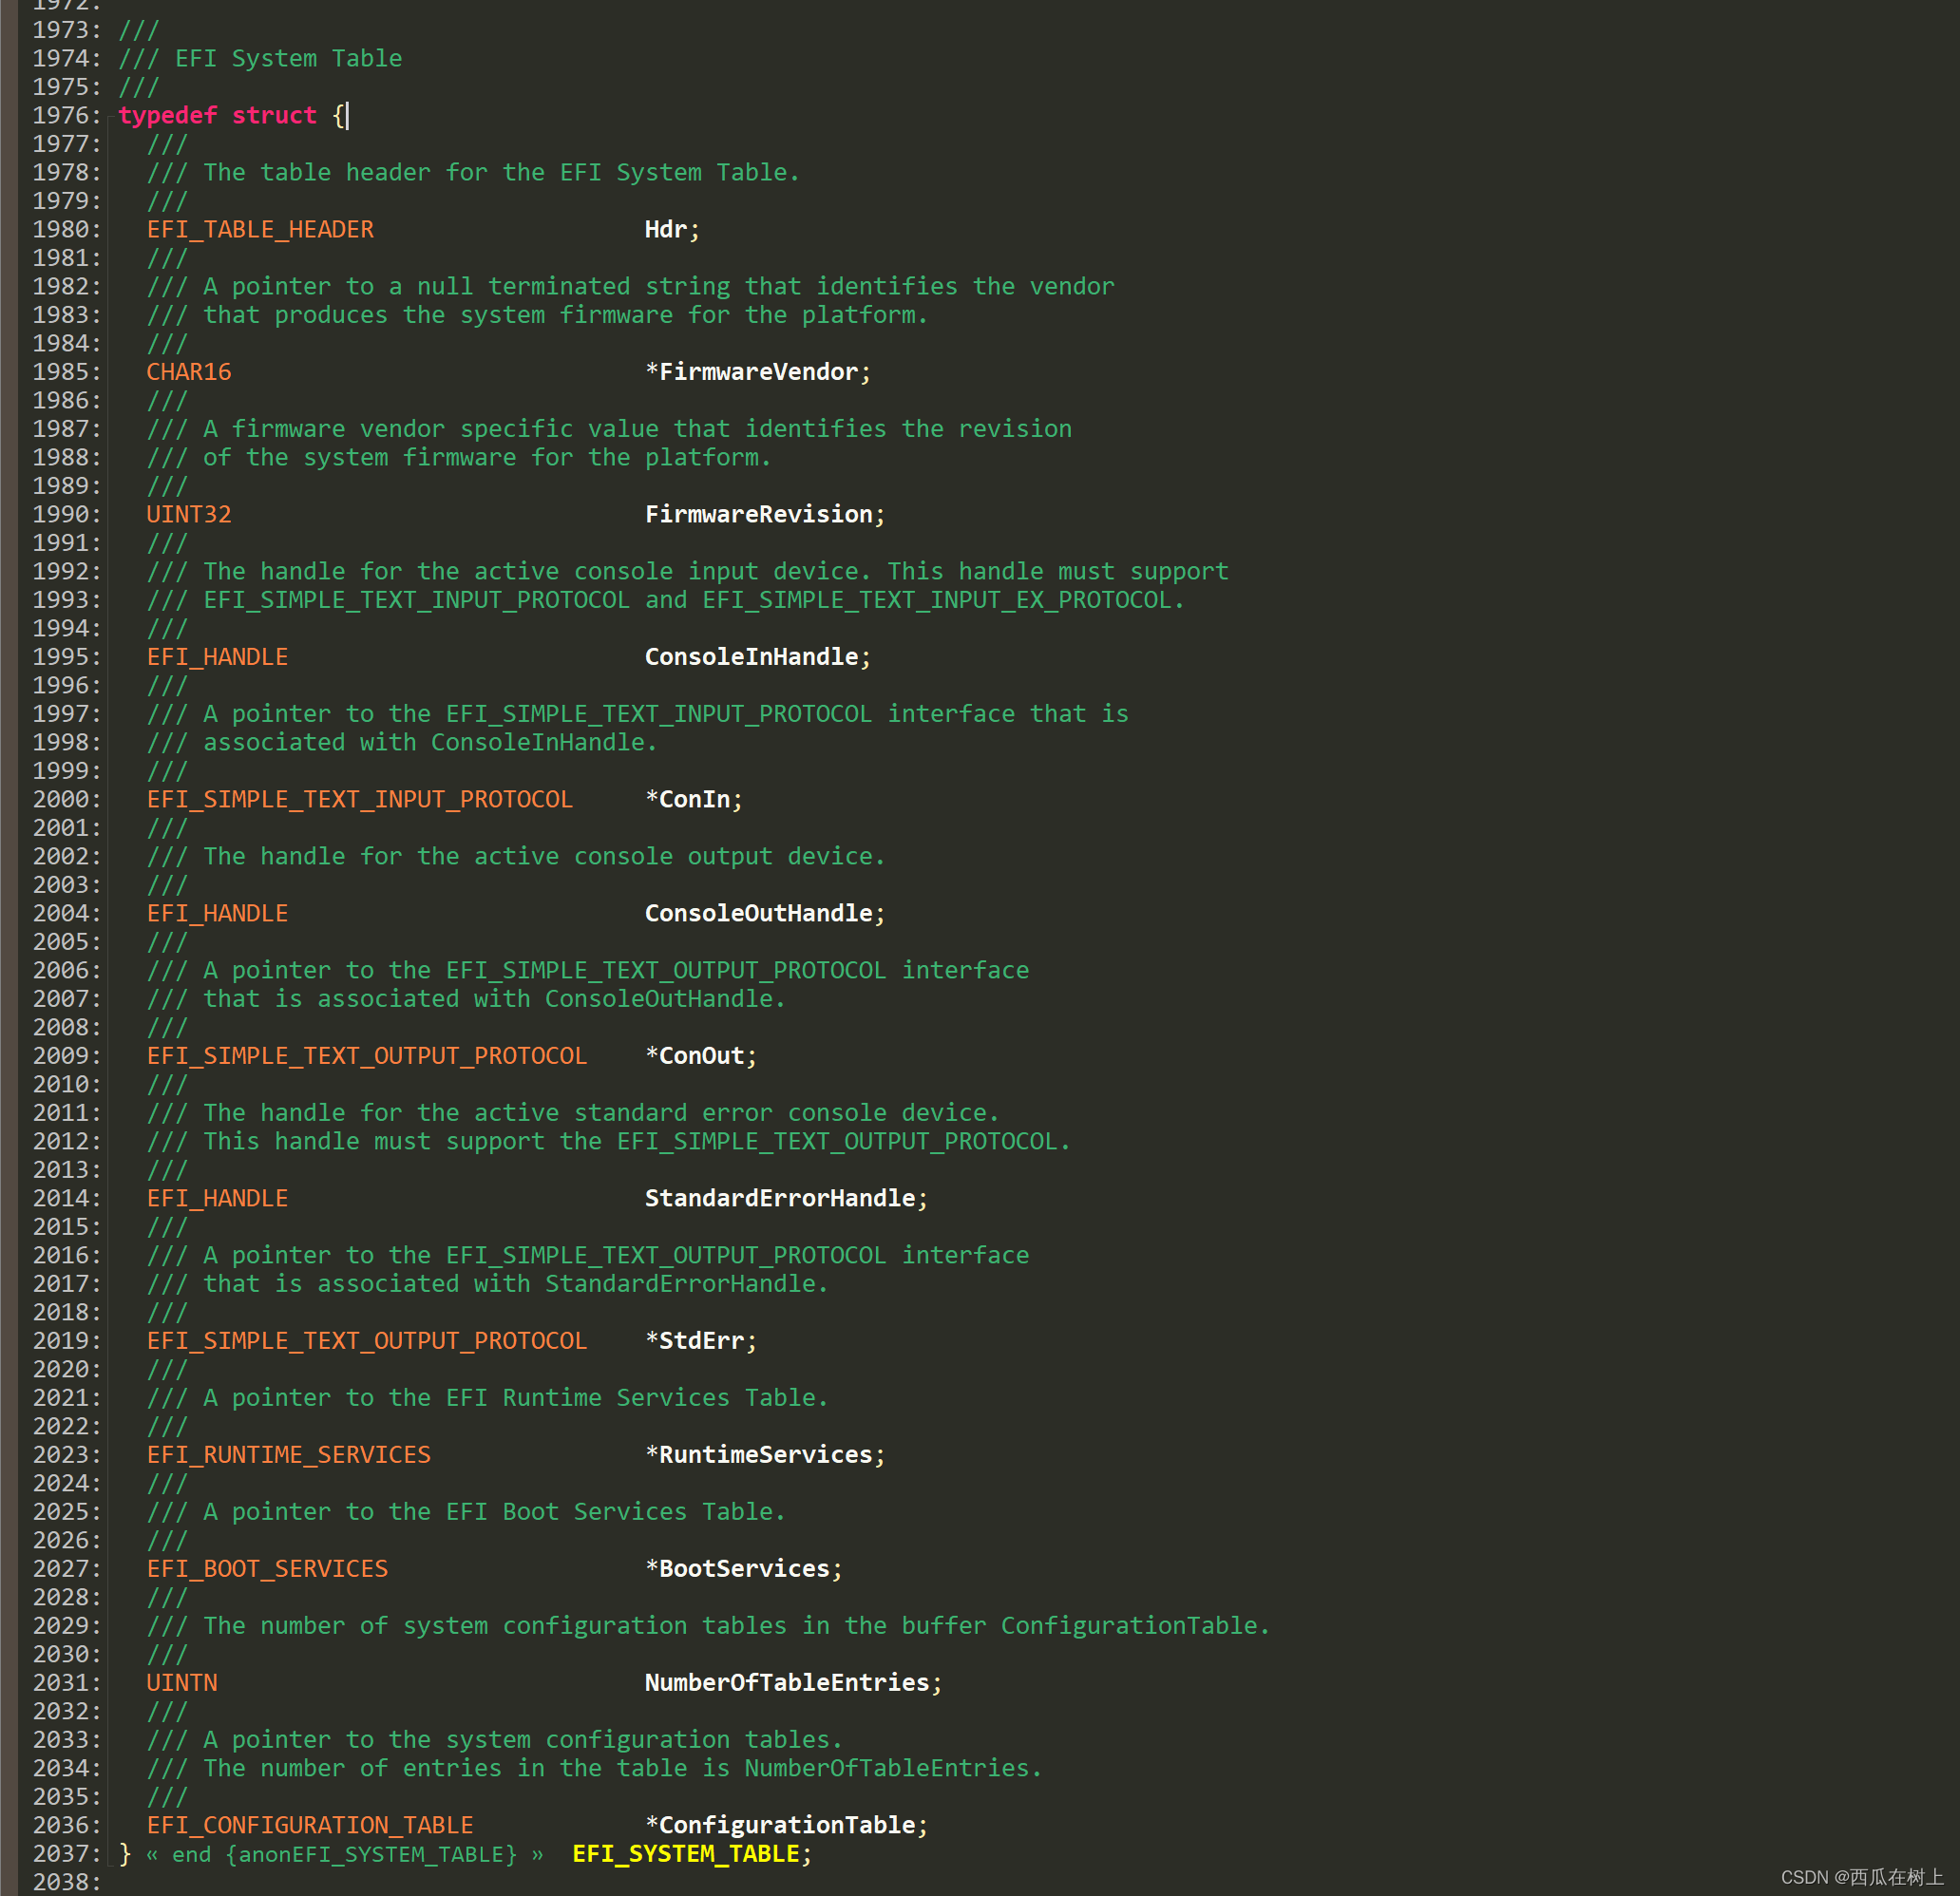Click line number 2000 in the gutter

[x=66, y=800]
